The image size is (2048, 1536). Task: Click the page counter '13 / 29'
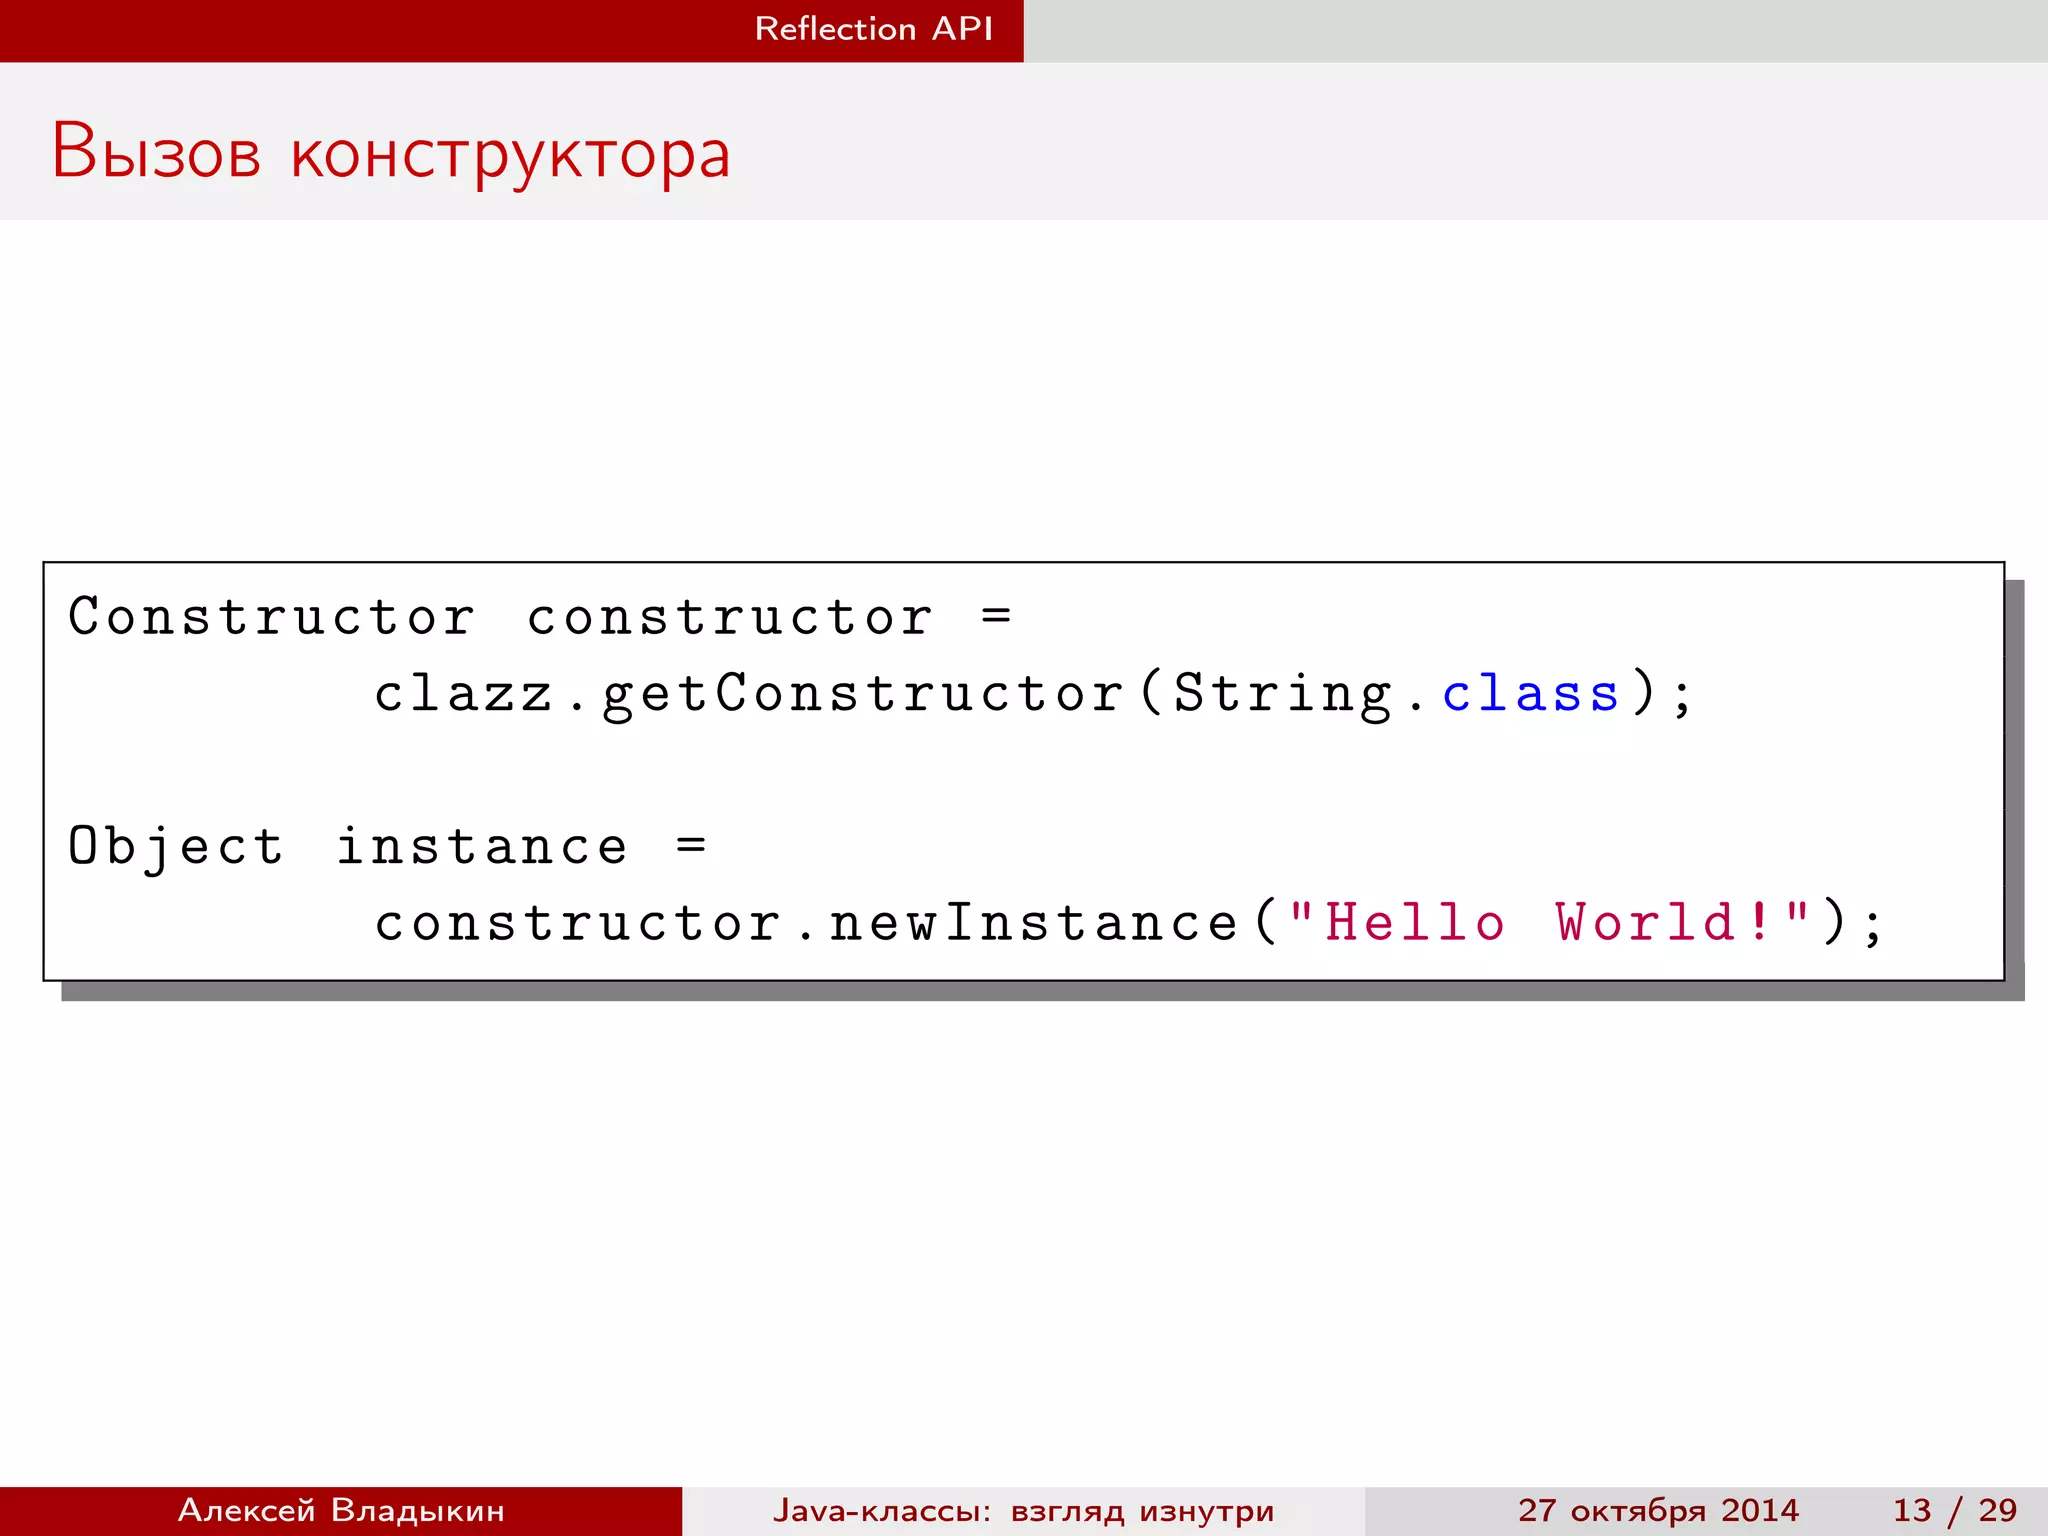pos(1954,1510)
